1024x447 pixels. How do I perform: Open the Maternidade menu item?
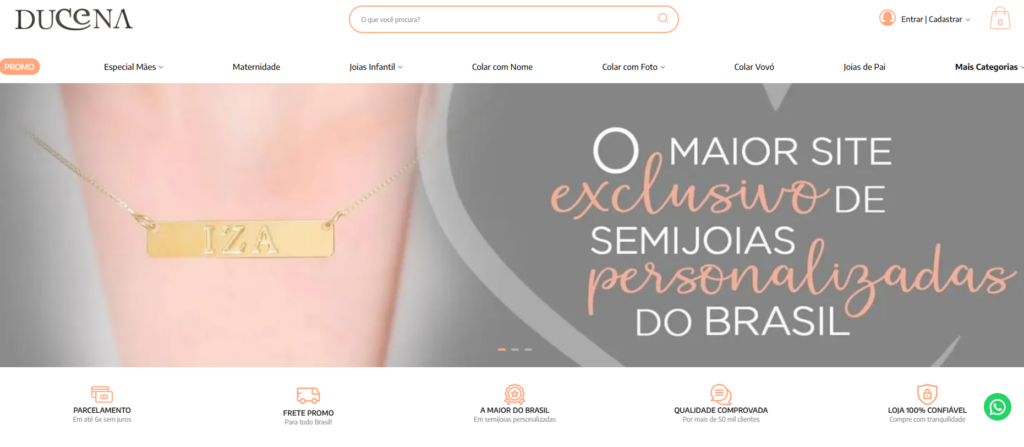click(256, 67)
